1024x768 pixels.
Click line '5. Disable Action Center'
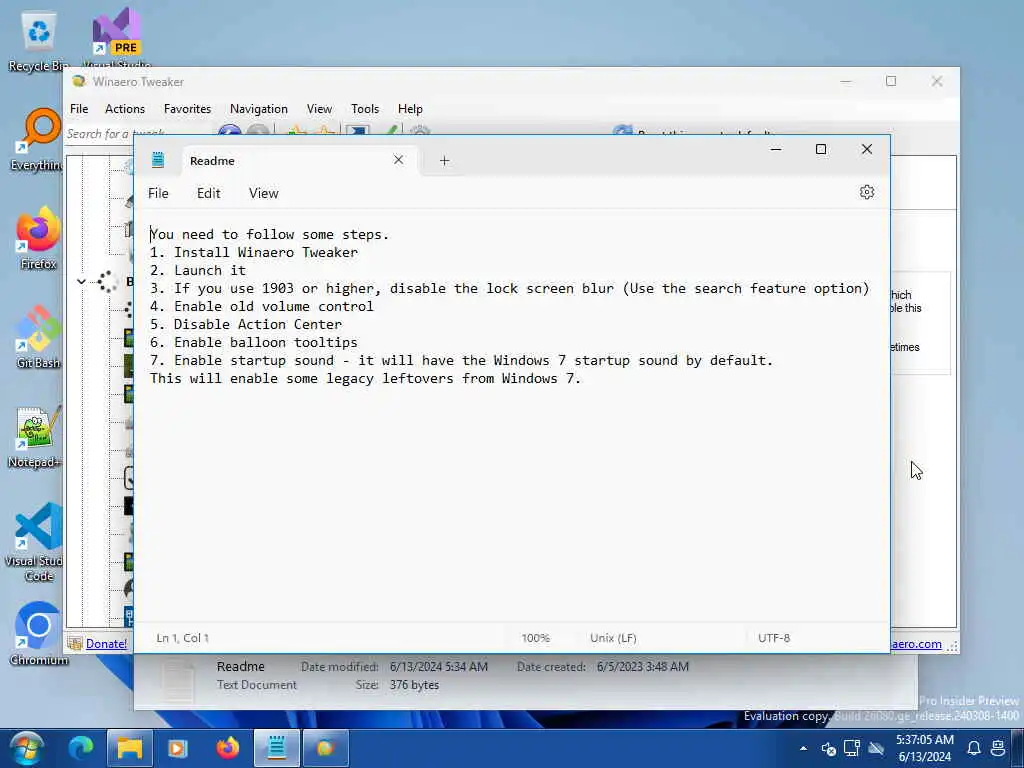(246, 325)
